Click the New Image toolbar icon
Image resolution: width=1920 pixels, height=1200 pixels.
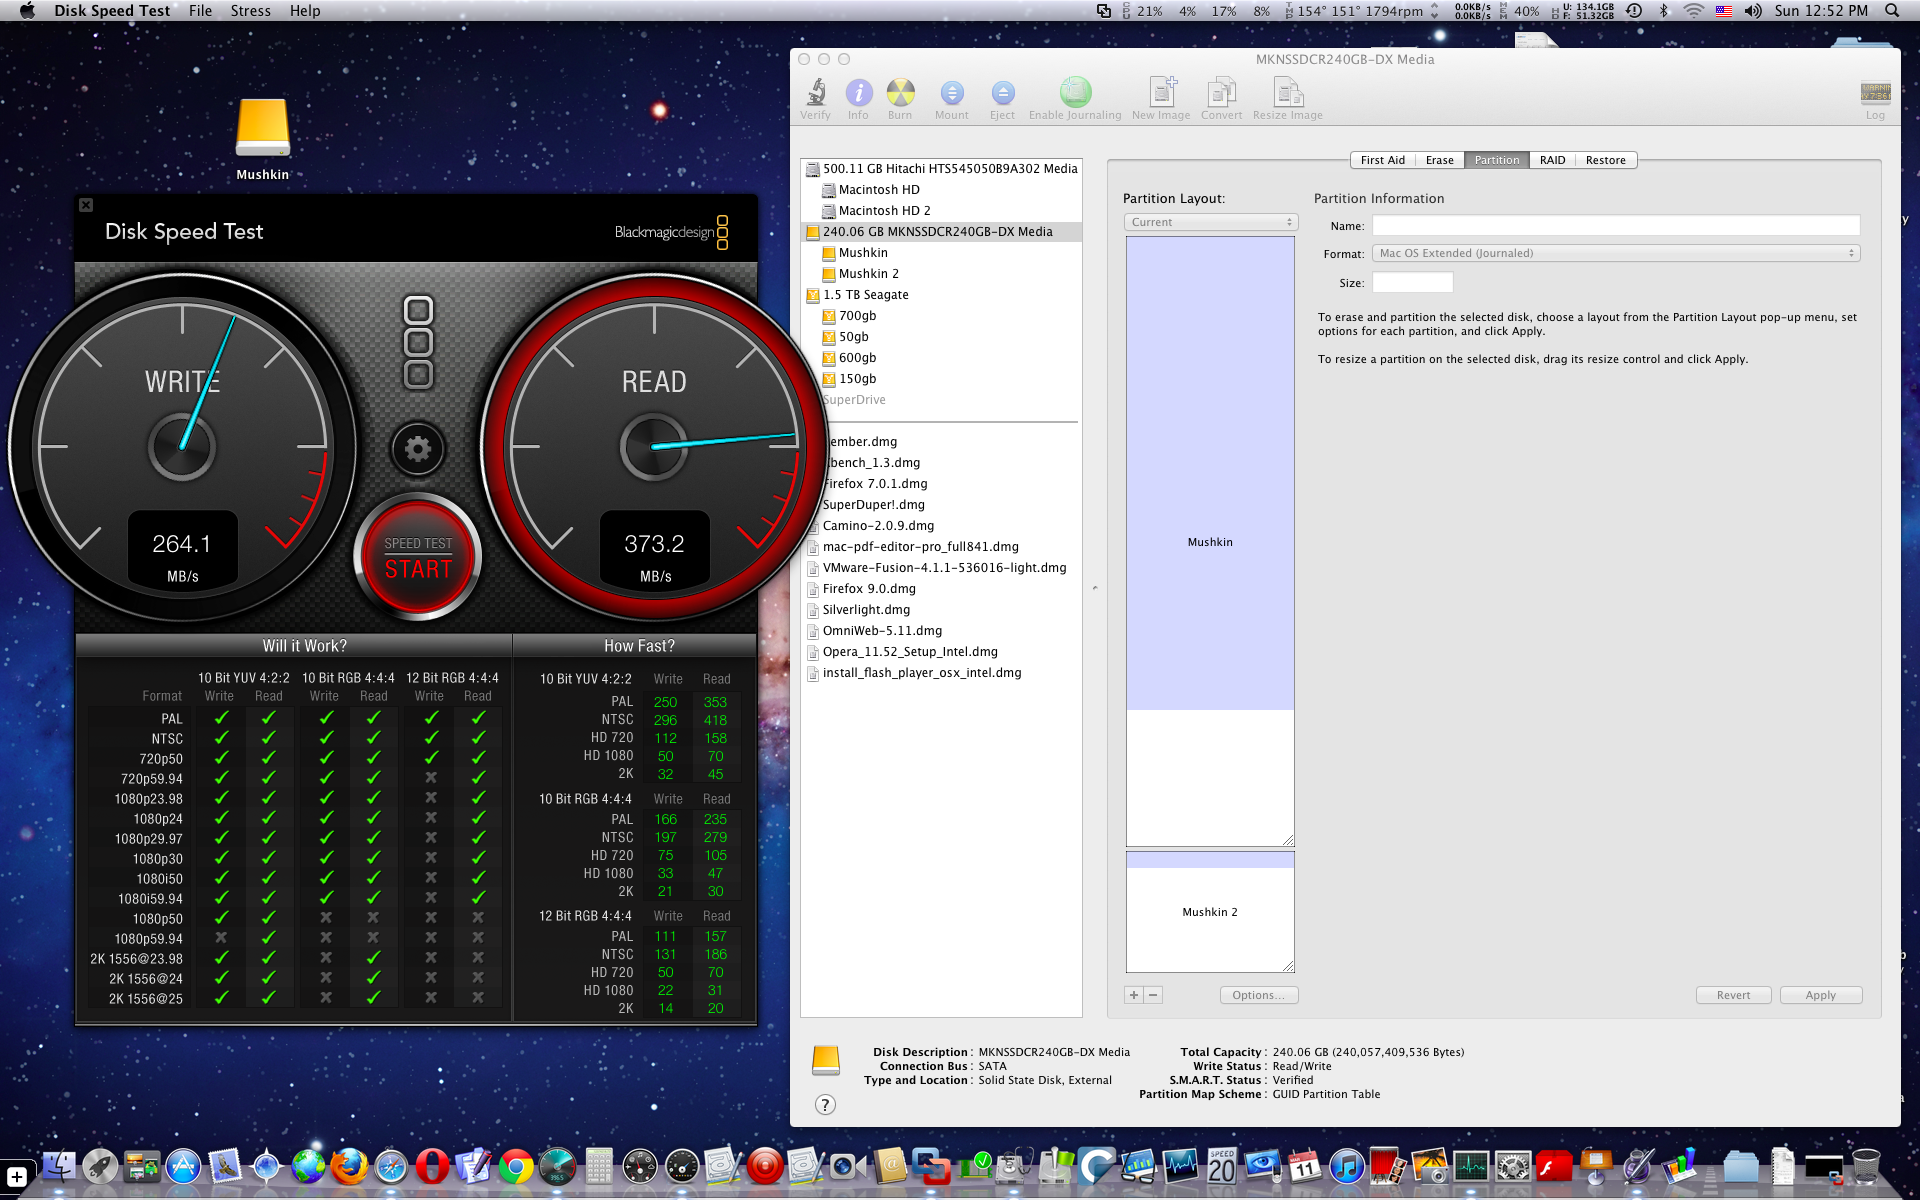coord(1161,94)
